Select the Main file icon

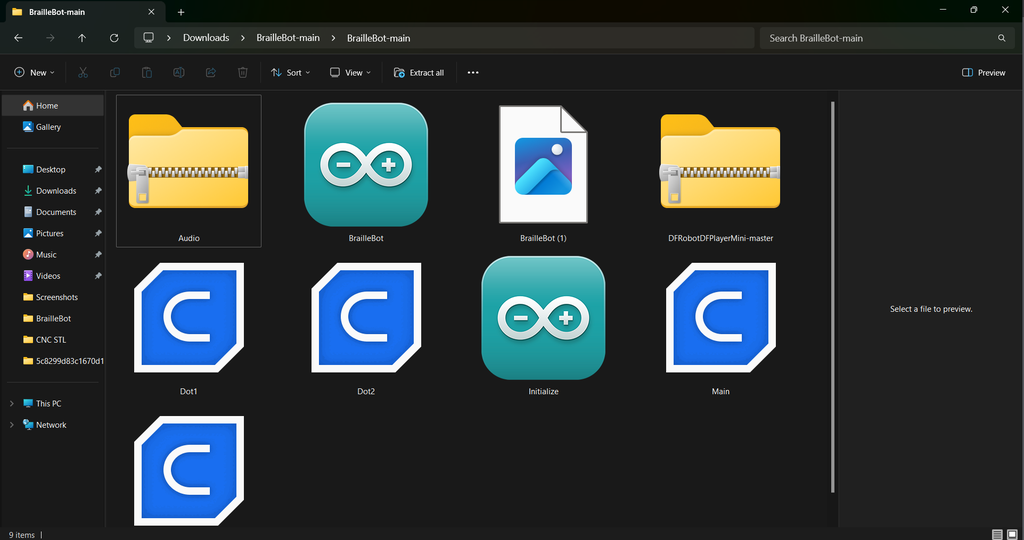click(720, 318)
